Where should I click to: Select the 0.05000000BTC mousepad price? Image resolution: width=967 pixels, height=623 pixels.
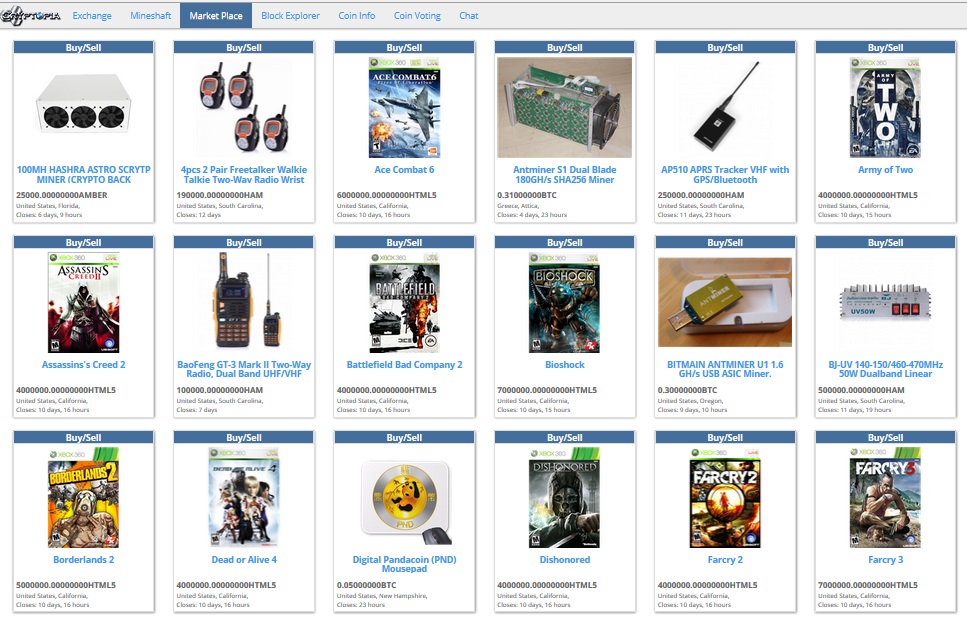366,585
